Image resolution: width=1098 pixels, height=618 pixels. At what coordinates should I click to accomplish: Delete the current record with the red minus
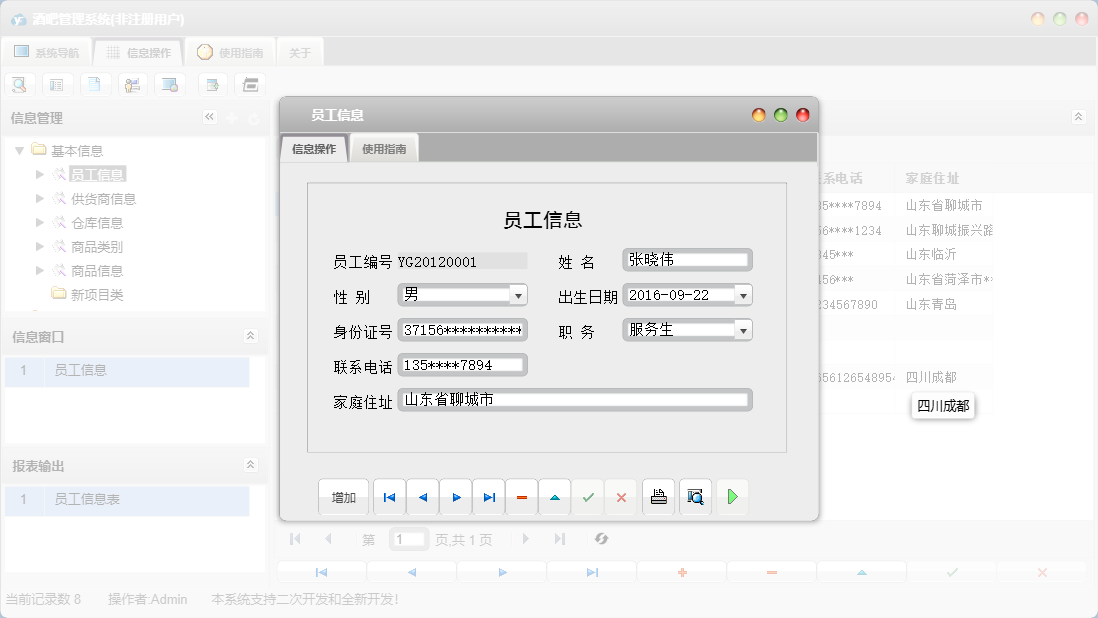[x=521, y=496]
